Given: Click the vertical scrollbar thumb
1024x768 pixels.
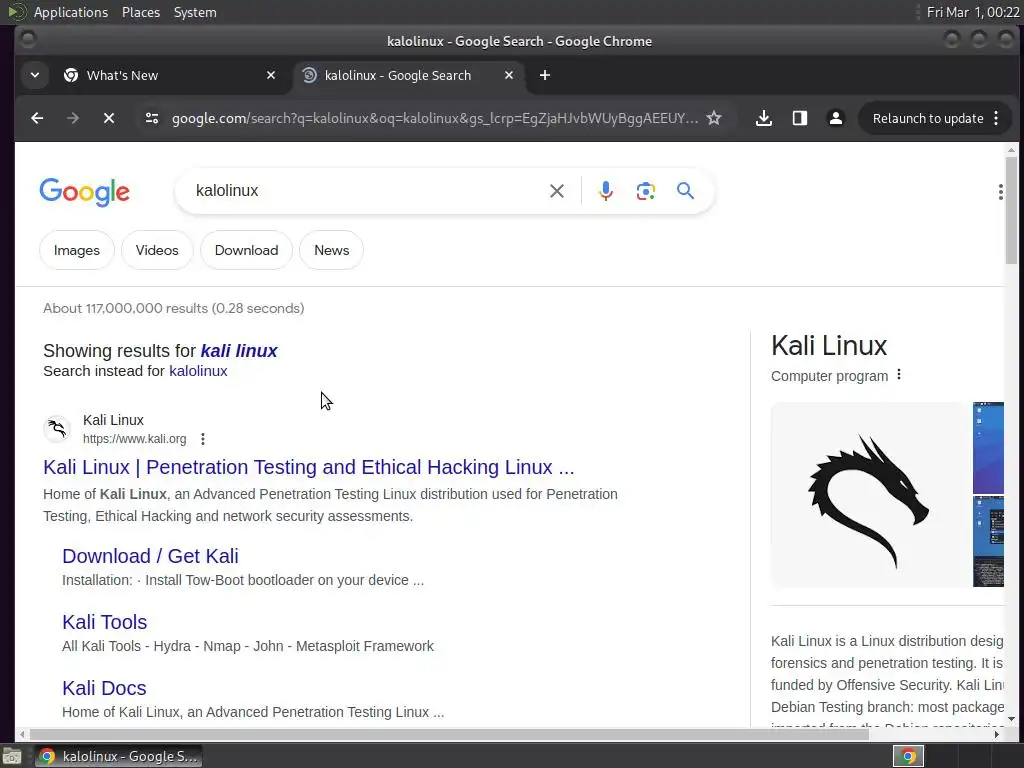Looking at the screenshot, I should (x=1012, y=210).
